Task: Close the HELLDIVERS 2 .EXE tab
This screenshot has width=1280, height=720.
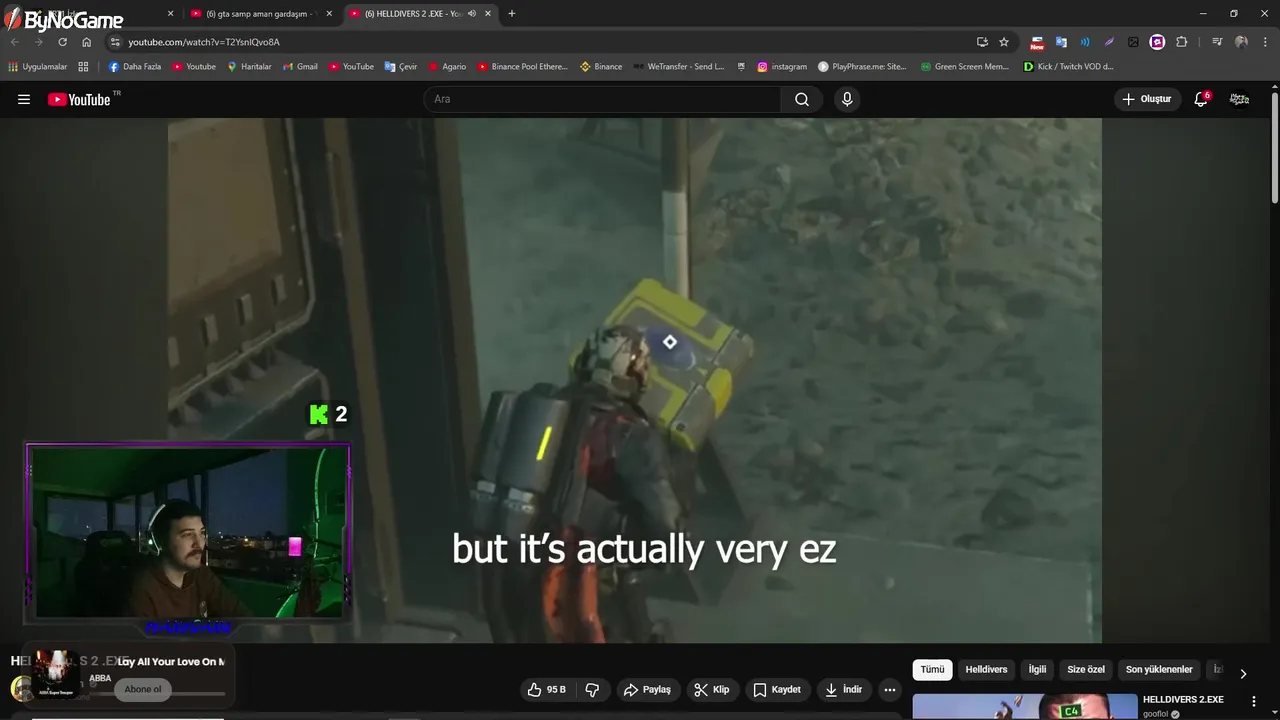Action: [488, 14]
